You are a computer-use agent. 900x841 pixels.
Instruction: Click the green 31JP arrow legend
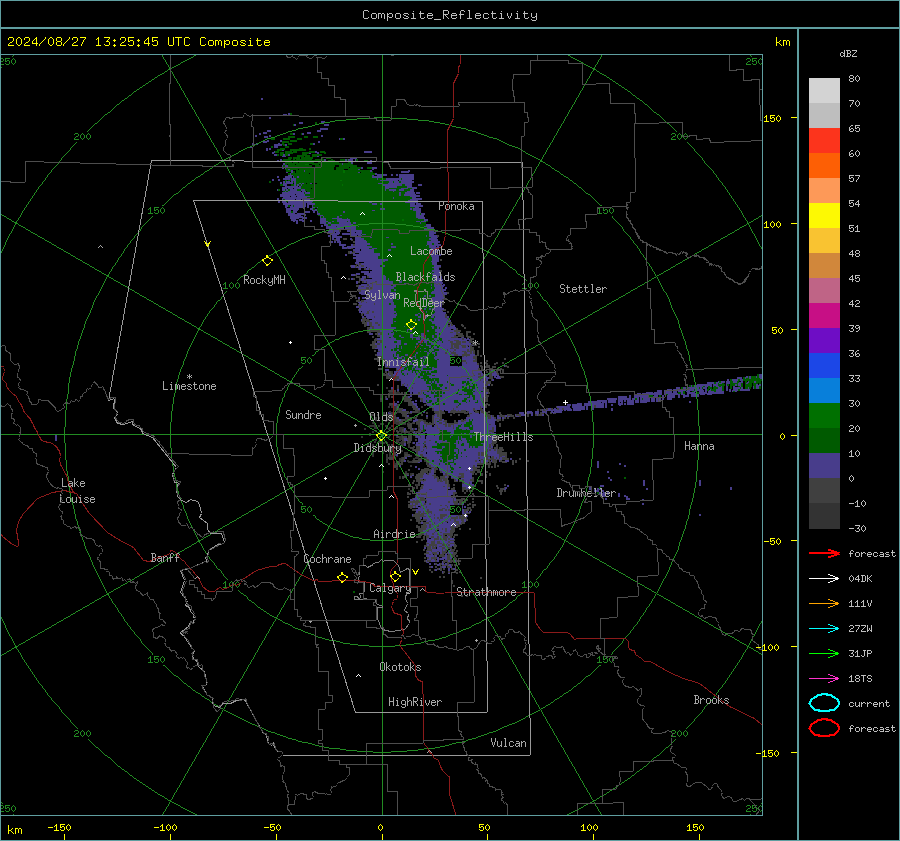(x=824, y=653)
